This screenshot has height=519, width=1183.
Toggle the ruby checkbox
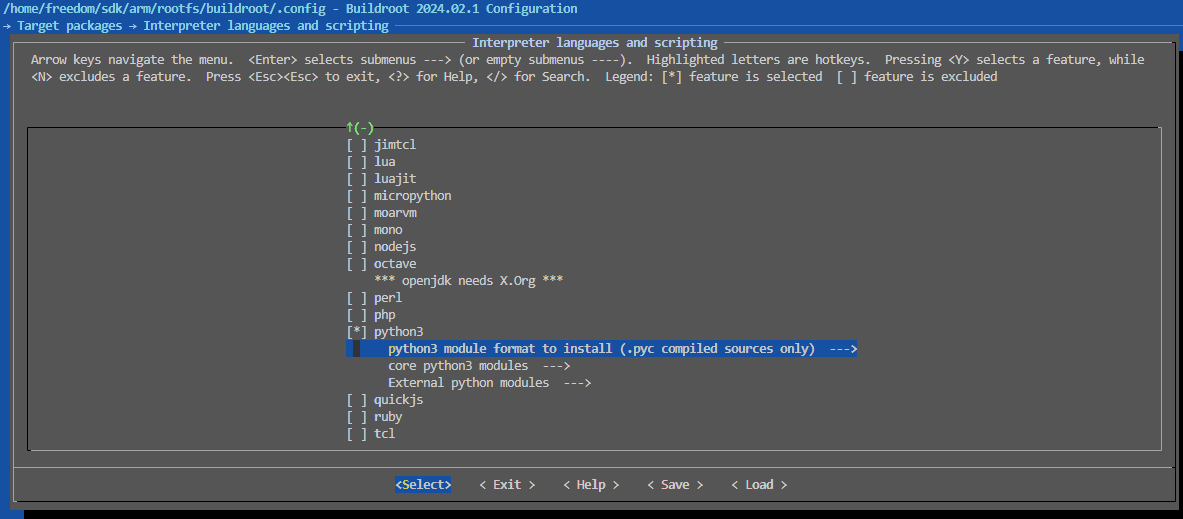(357, 416)
